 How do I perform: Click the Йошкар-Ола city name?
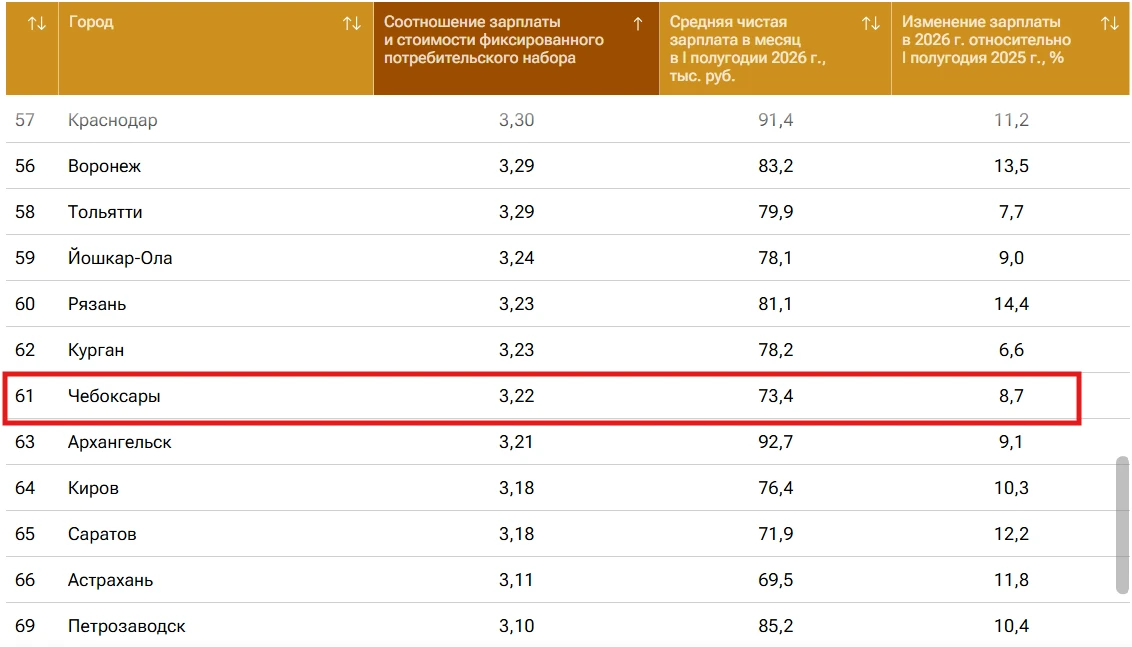click(x=120, y=258)
